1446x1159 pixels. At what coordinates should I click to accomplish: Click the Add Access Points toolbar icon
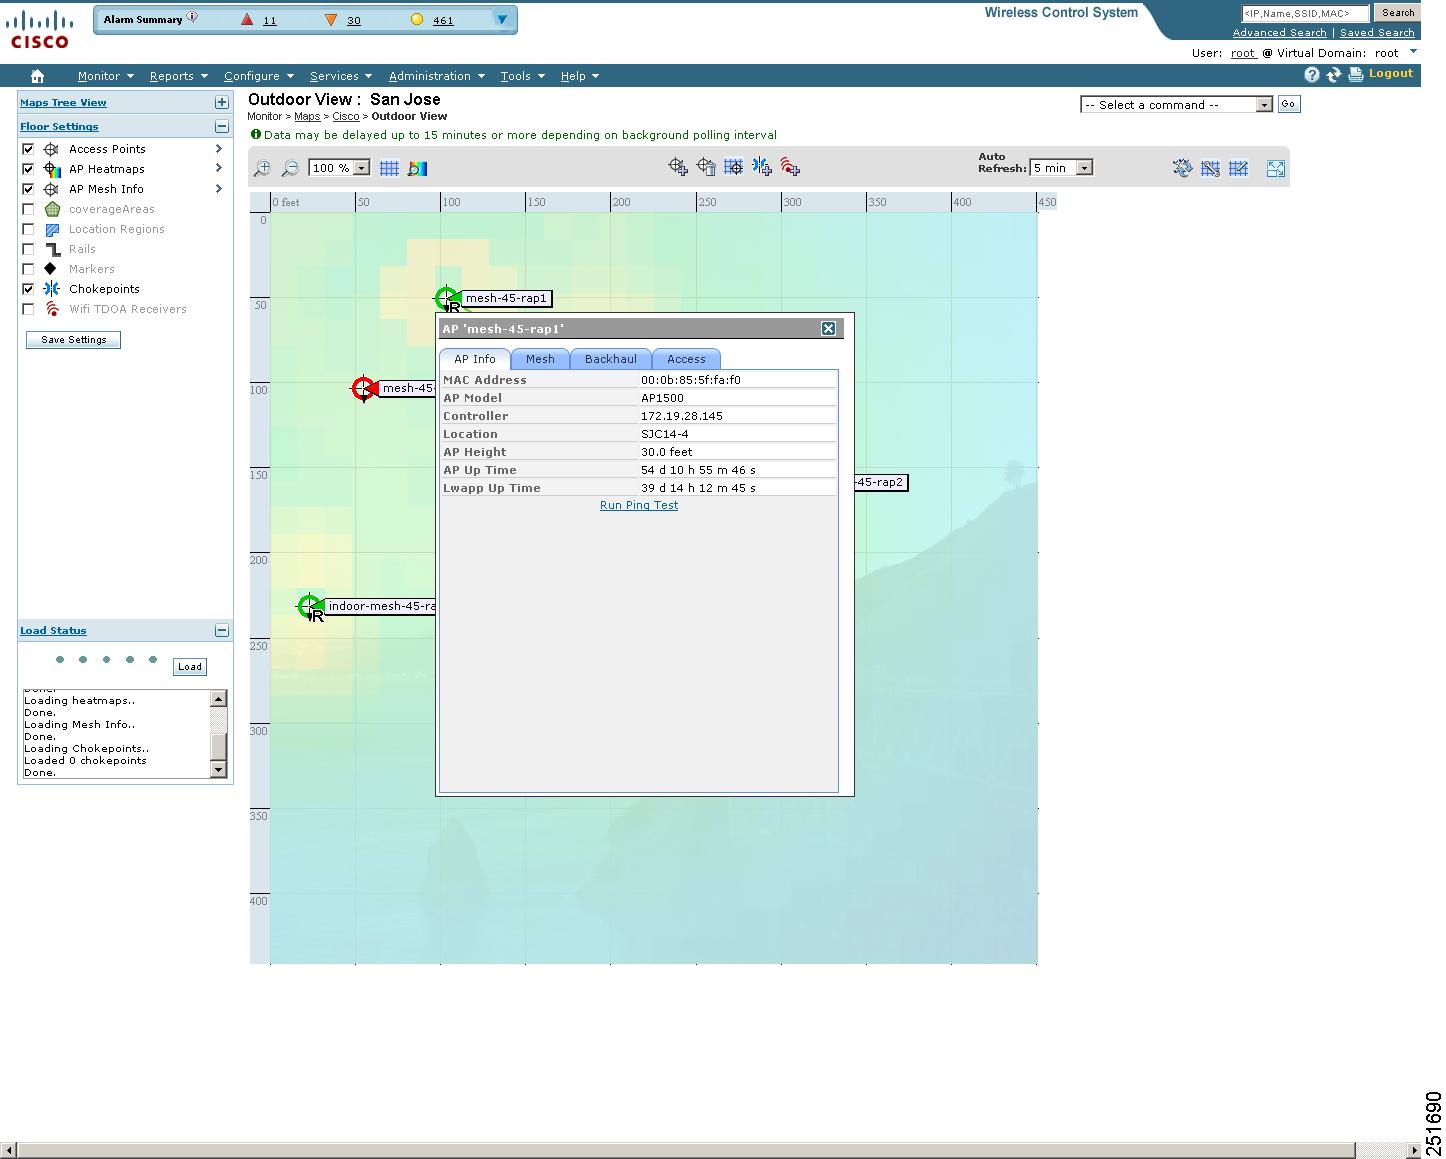tap(678, 167)
